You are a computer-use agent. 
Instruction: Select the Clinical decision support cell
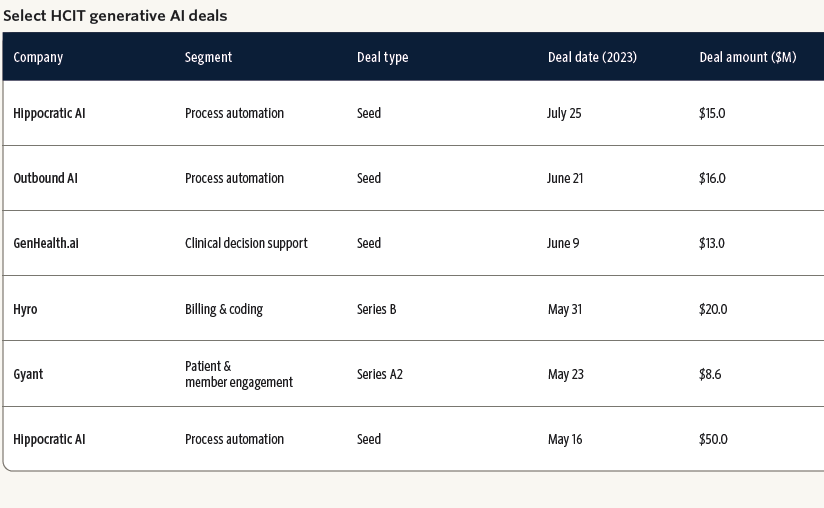click(246, 243)
